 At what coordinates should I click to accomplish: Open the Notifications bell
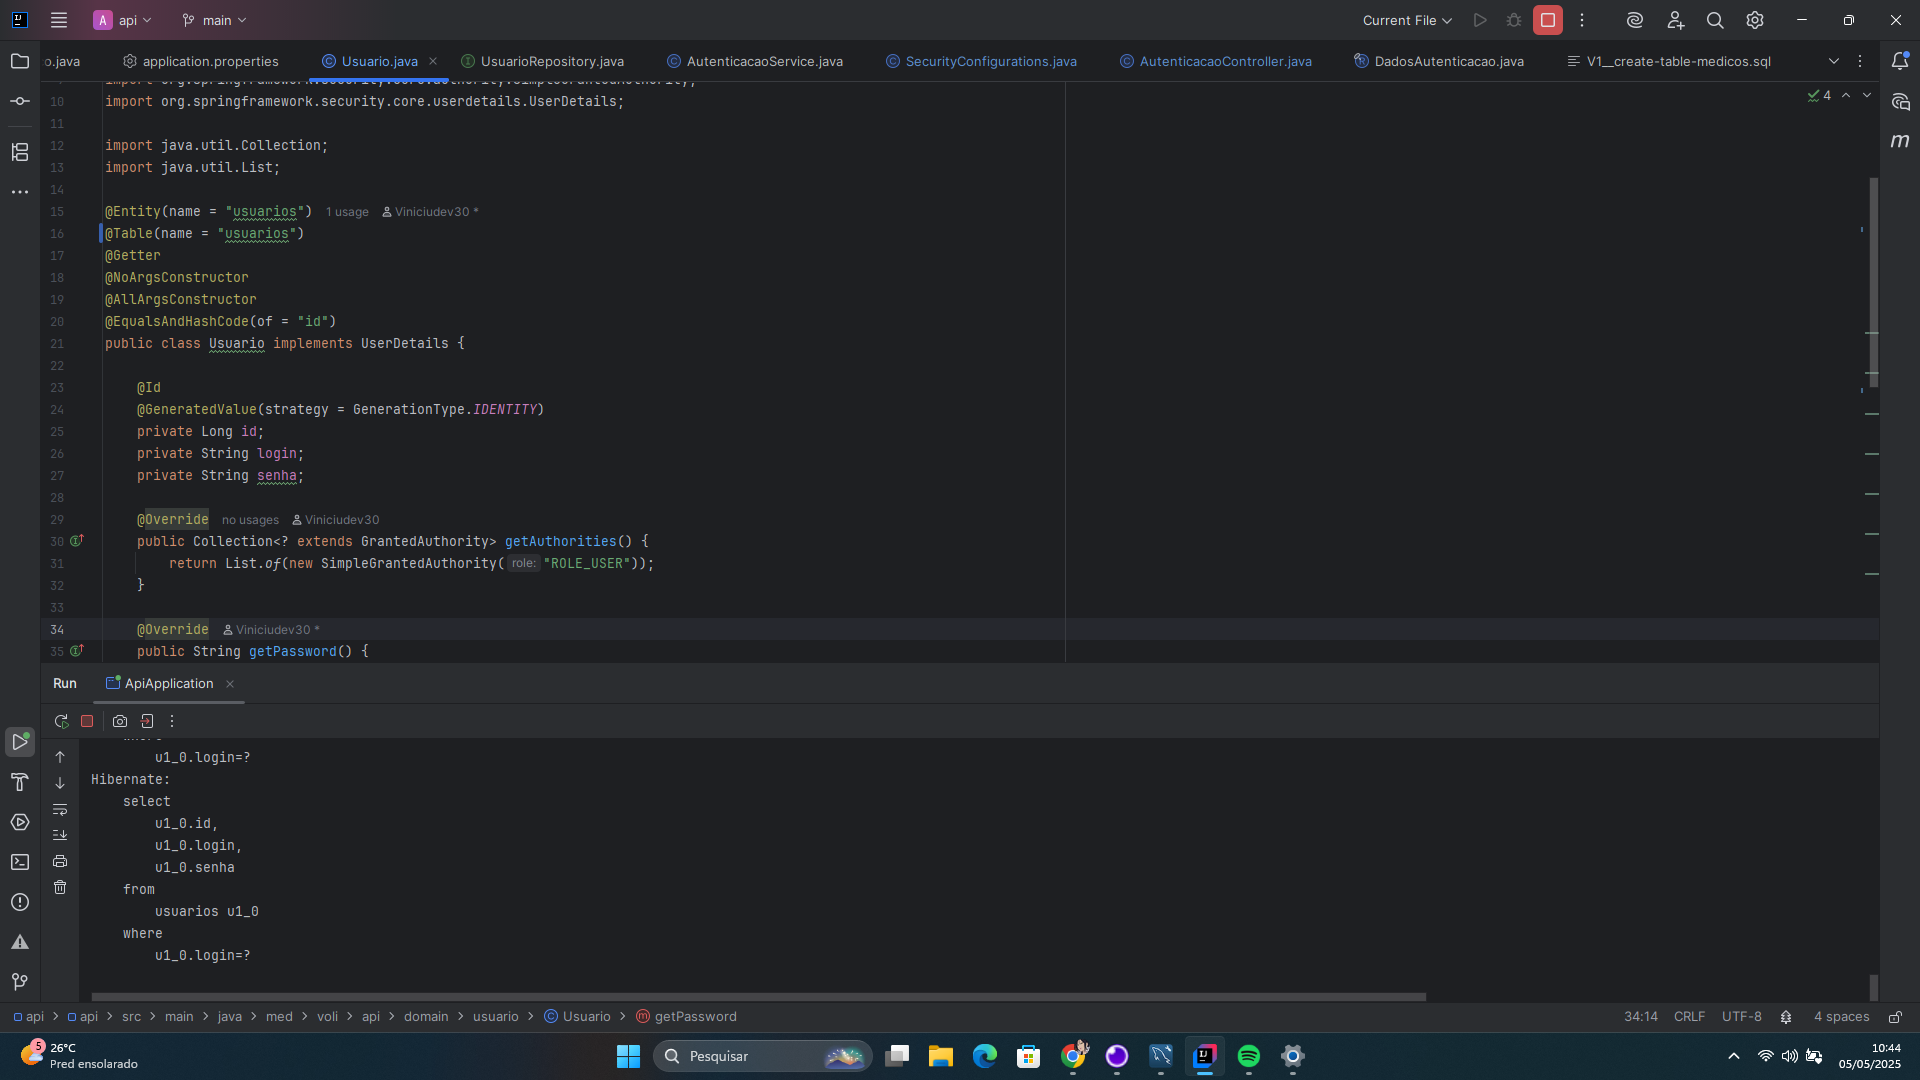1900,62
